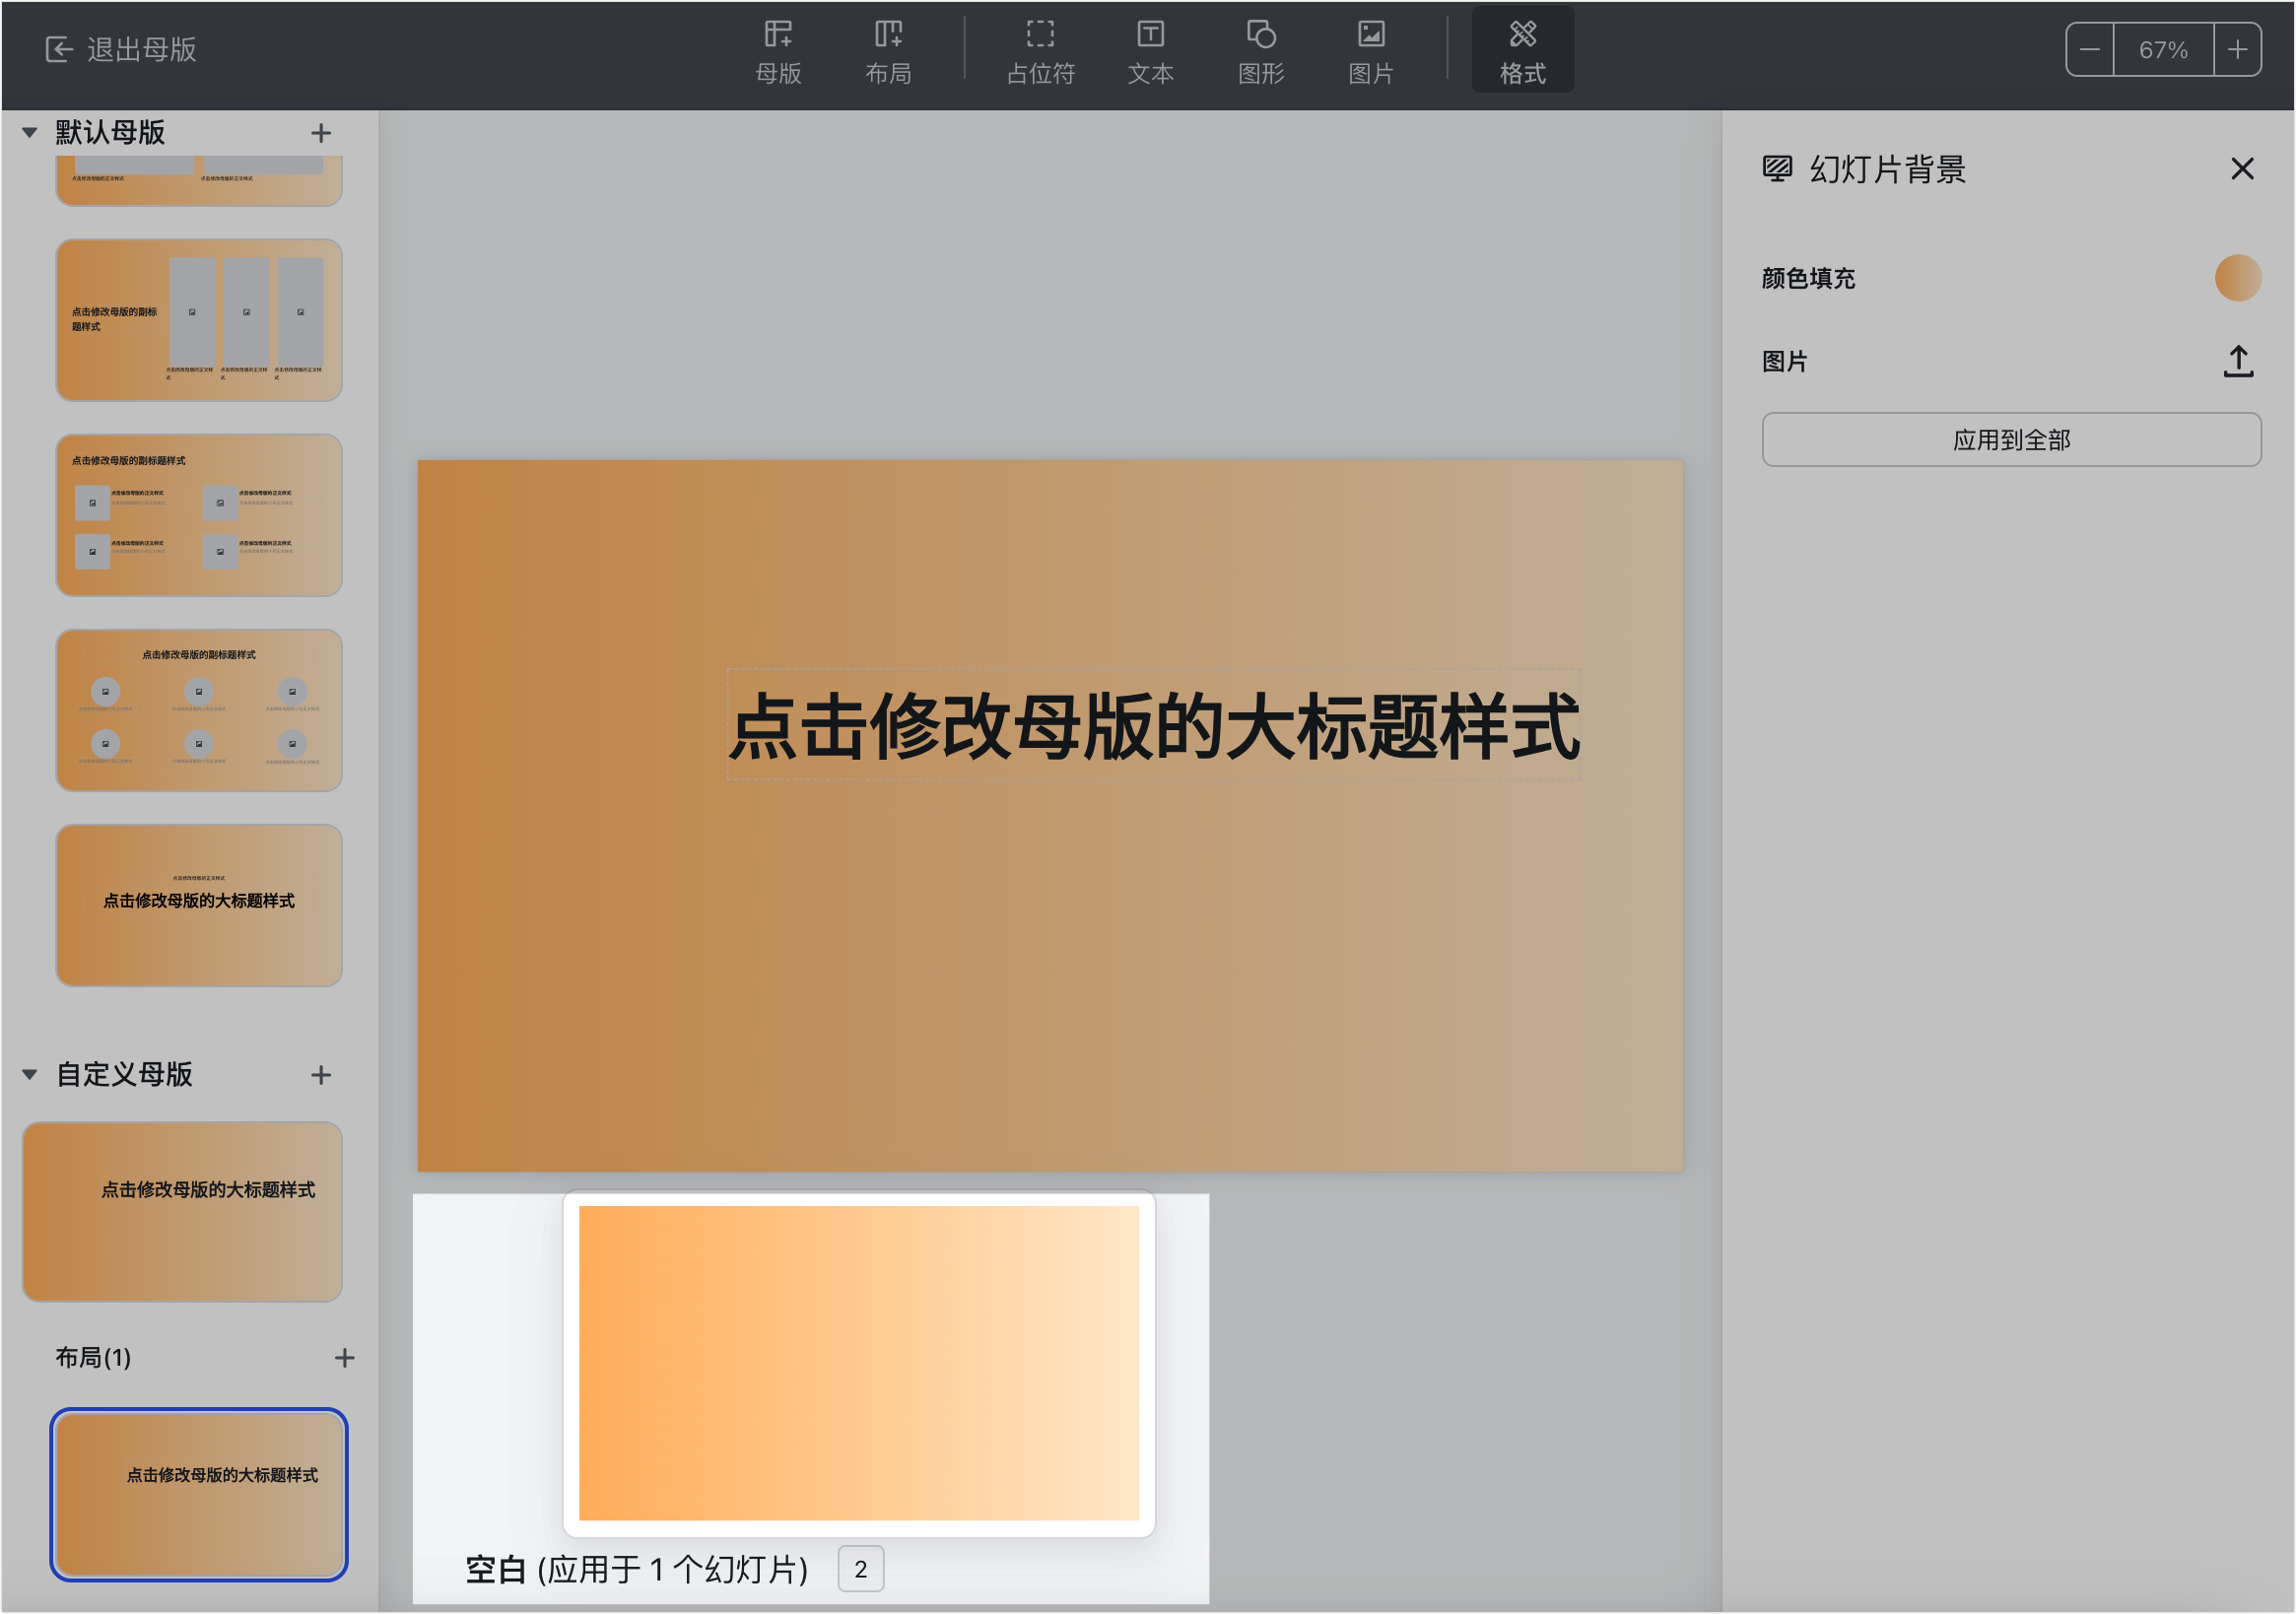Select the three-image column layout thumbnail
The width and height of the screenshot is (2296, 1614).
pyautogui.click(x=199, y=320)
